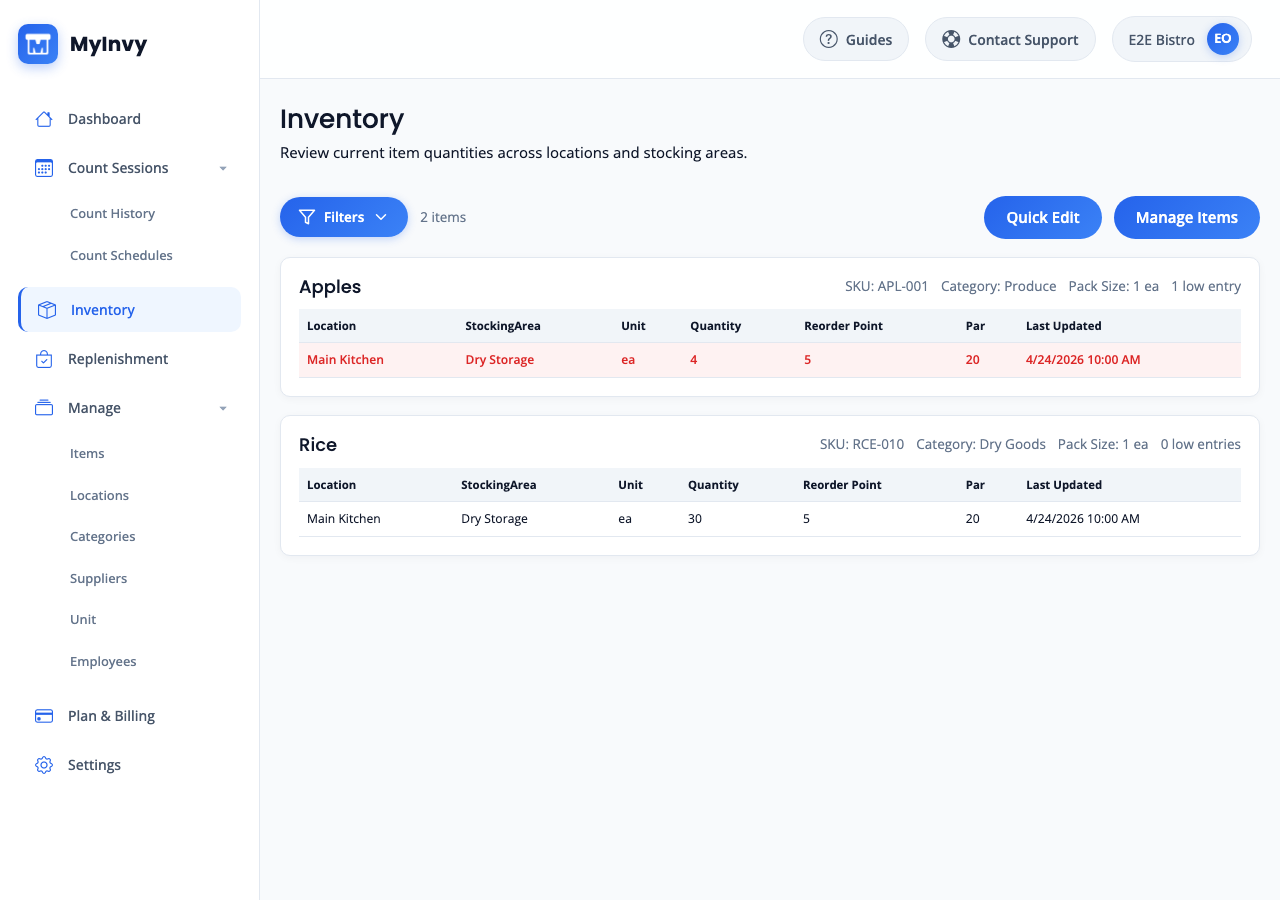
Task: Click "Category: Produce" text
Action: point(999,286)
